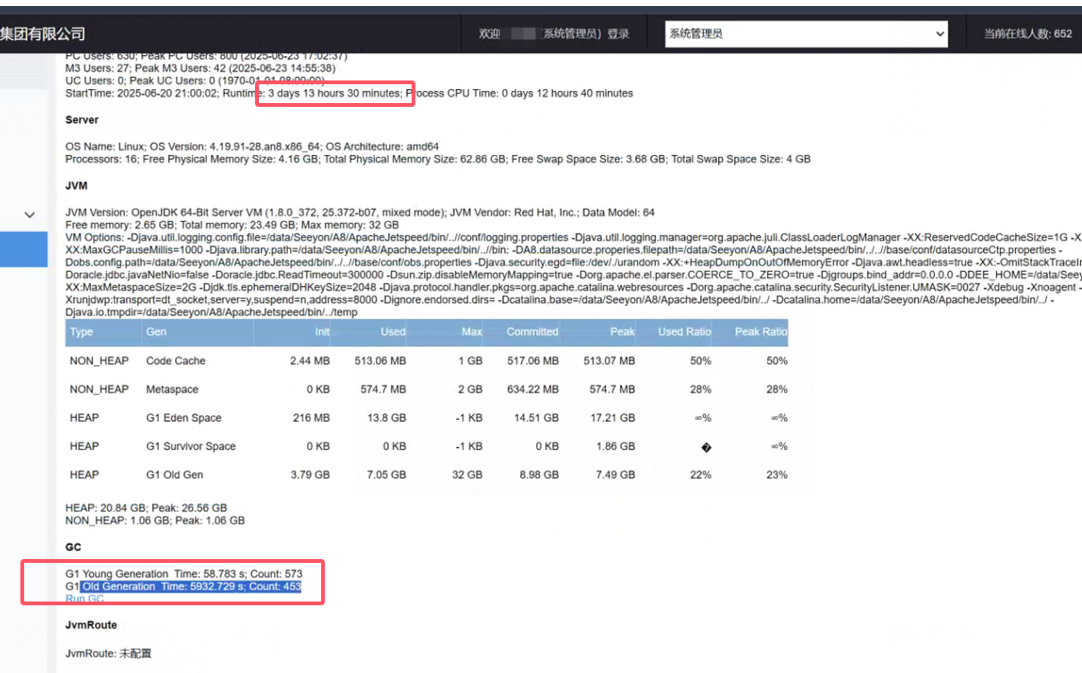This screenshot has height=673, width=1082.
Task: Select the G1 Old Gen cell
Action: [175, 475]
